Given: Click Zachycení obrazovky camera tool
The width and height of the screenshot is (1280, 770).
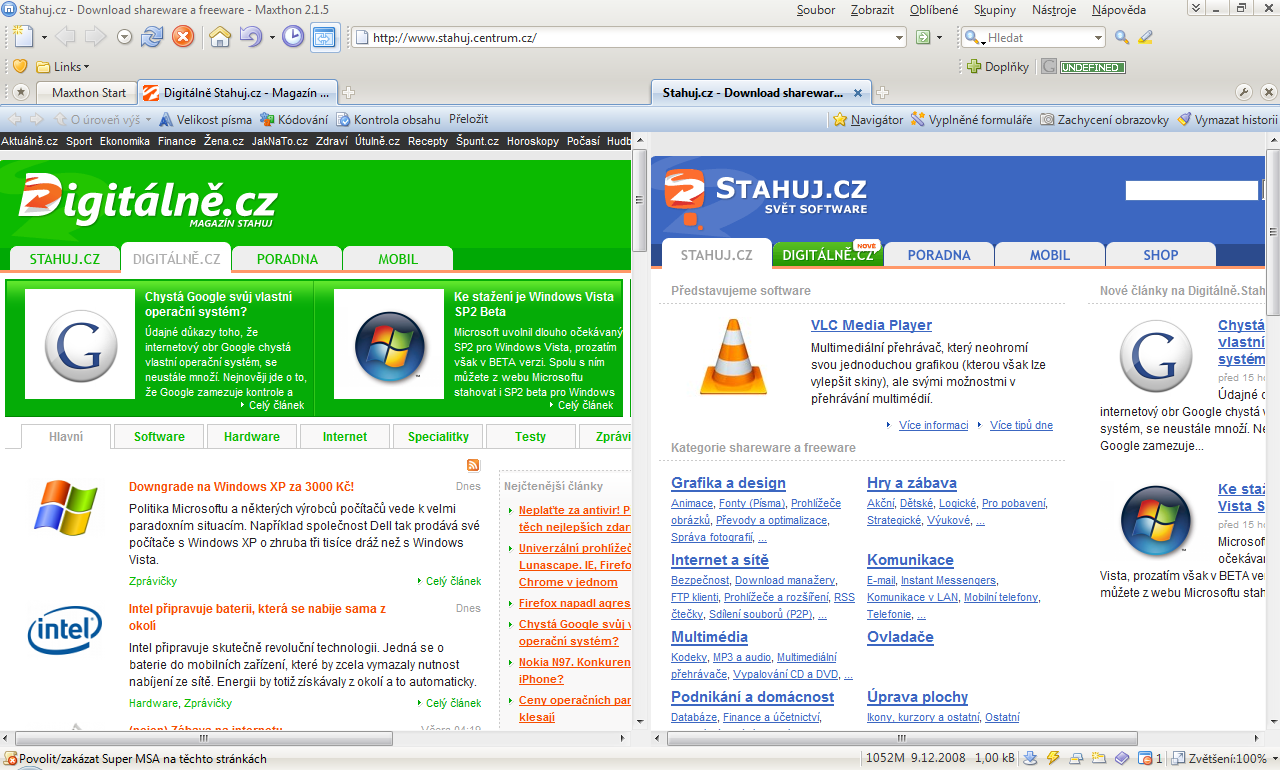Looking at the screenshot, I should click(x=1104, y=119).
